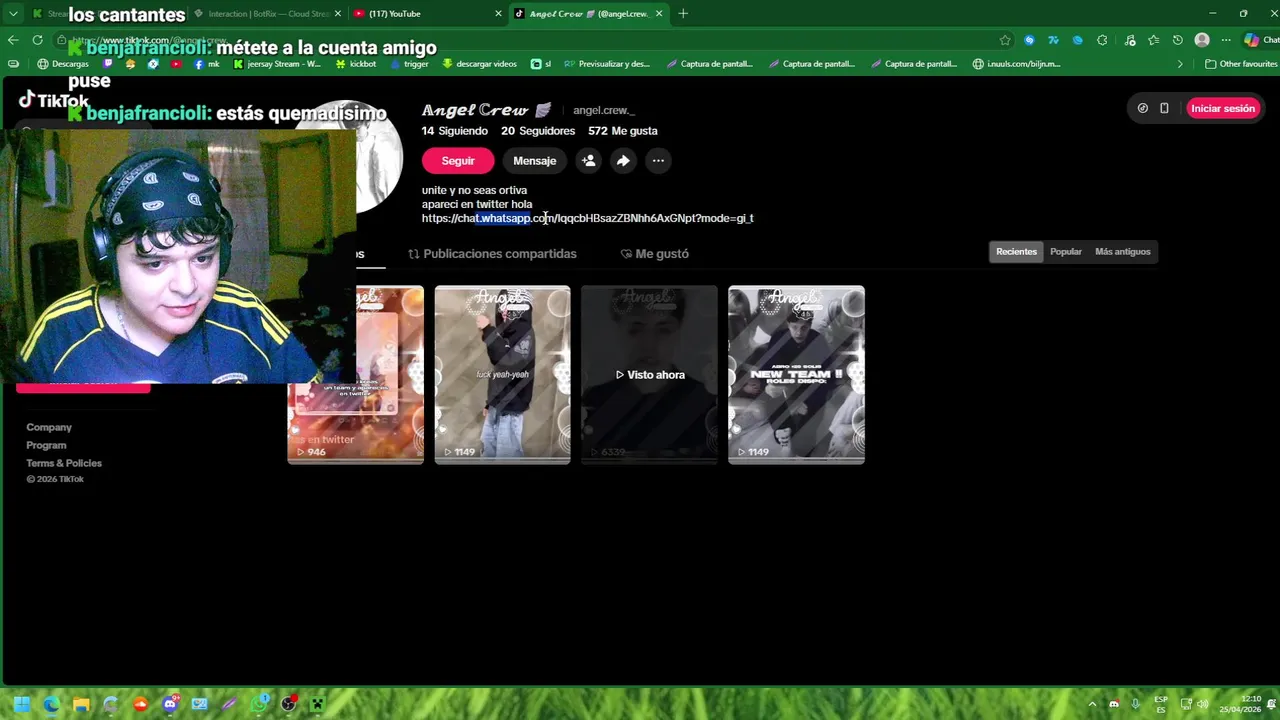This screenshot has height=720, width=1280.
Task: Open the 'fuck yeah-yeah' video thumbnail
Action: (x=502, y=375)
